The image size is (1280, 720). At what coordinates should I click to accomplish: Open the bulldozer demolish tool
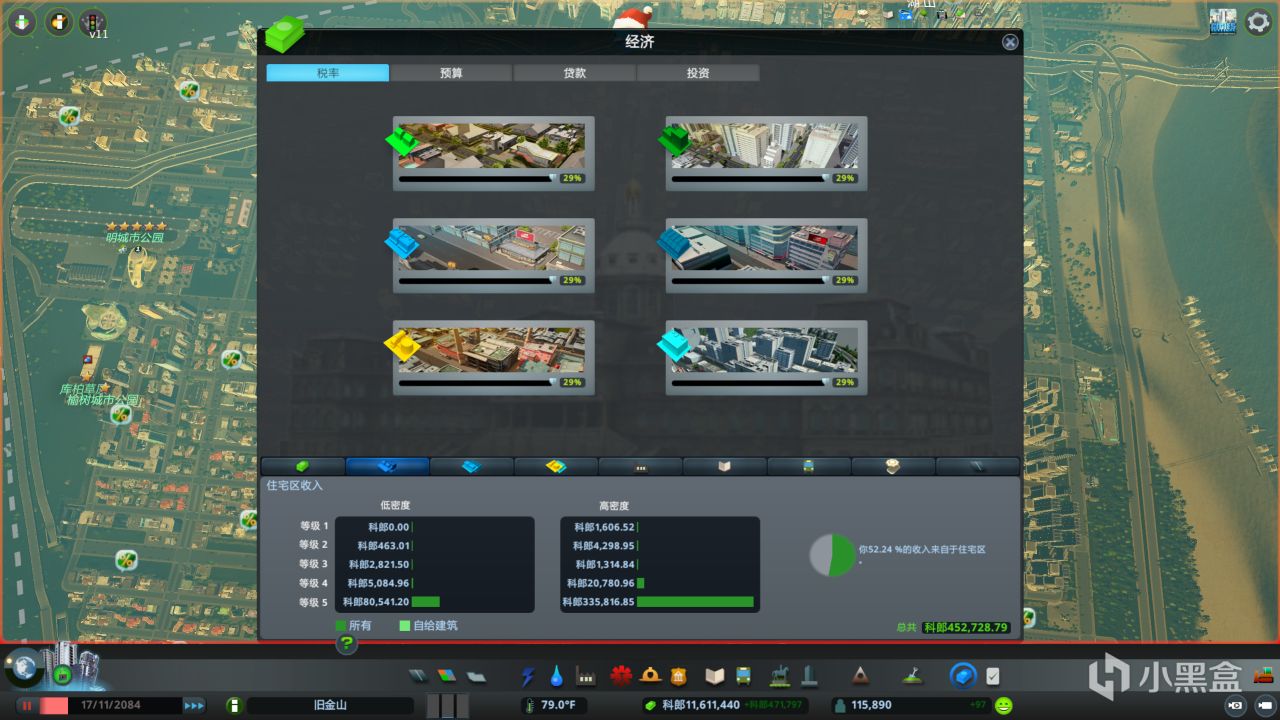tap(1262, 677)
